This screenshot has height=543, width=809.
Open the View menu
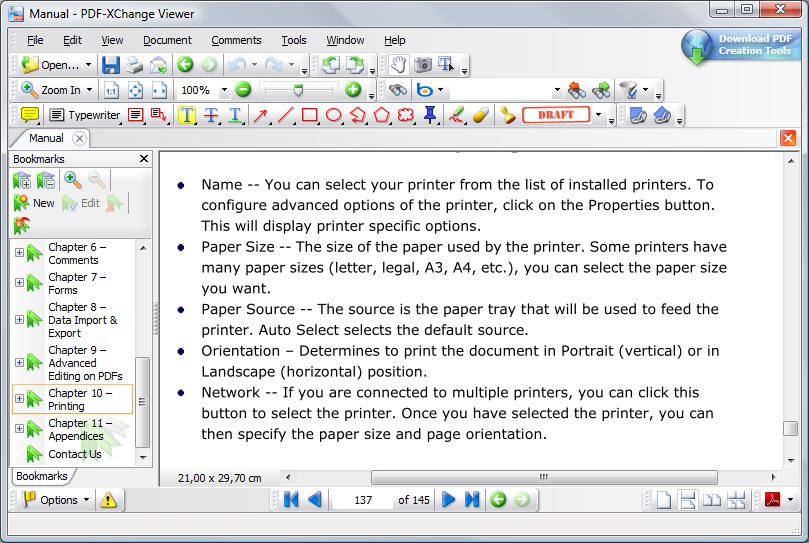pyautogui.click(x=112, y=40)
